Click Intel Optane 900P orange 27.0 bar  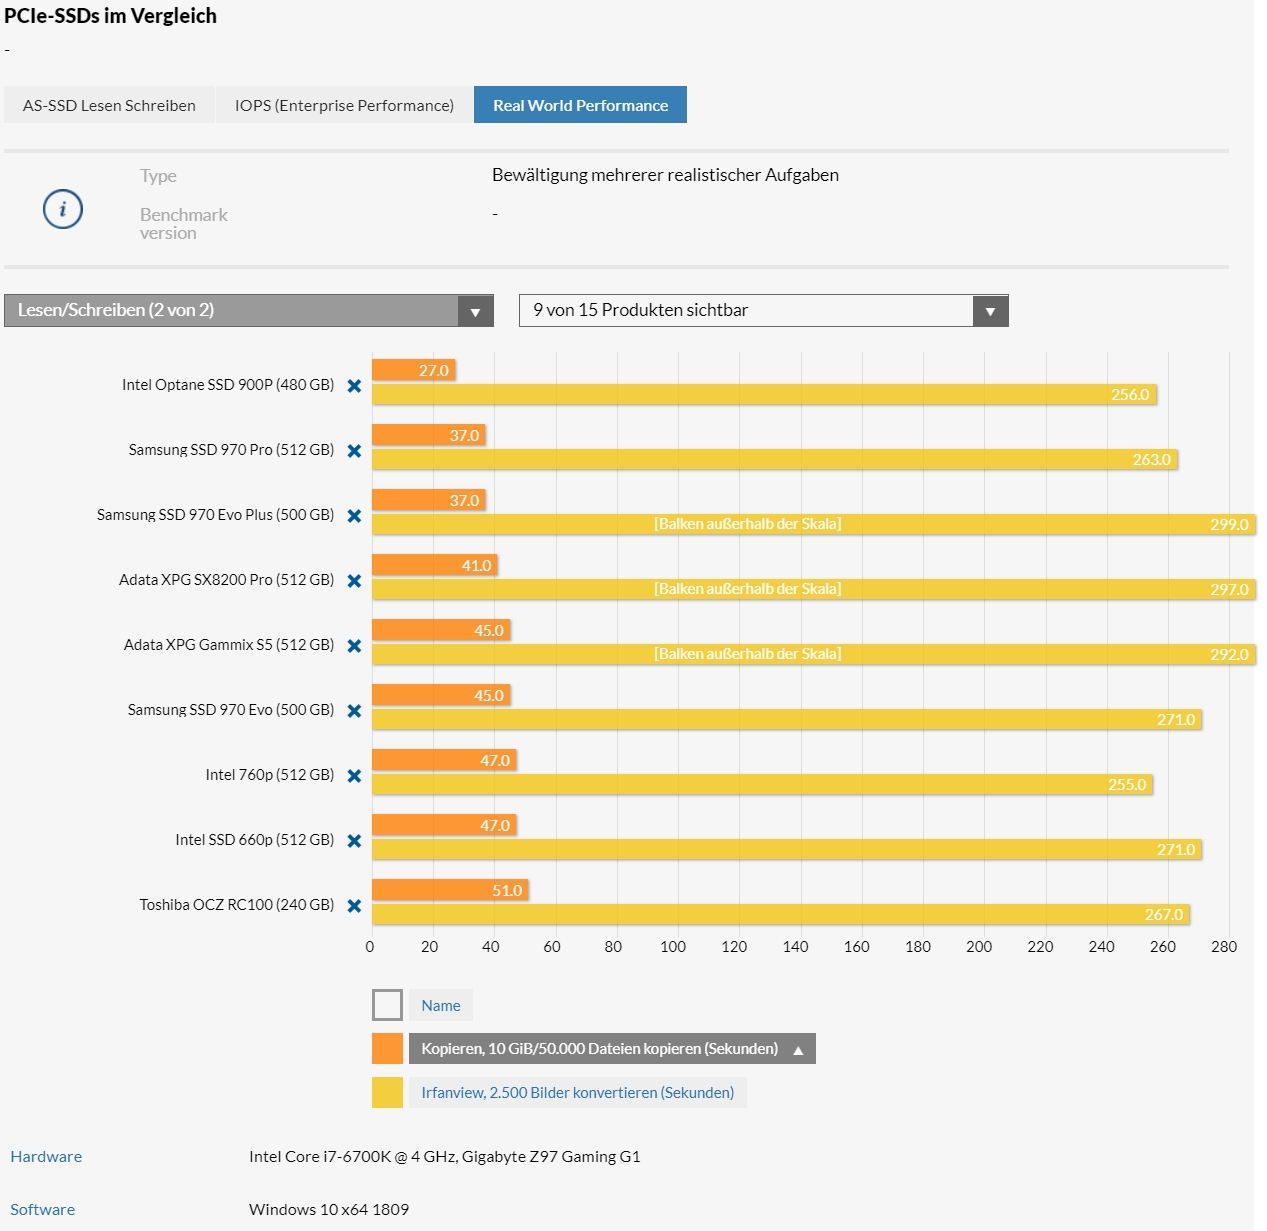pos(414,370)
